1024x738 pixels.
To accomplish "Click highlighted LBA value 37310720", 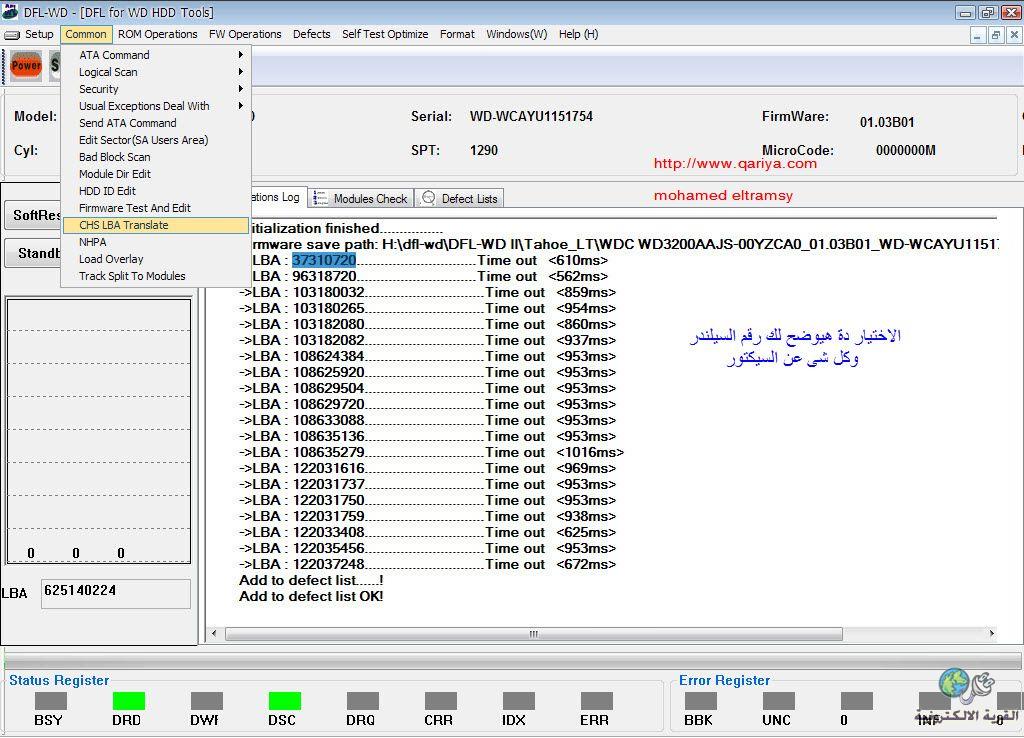I will point(324,260).
